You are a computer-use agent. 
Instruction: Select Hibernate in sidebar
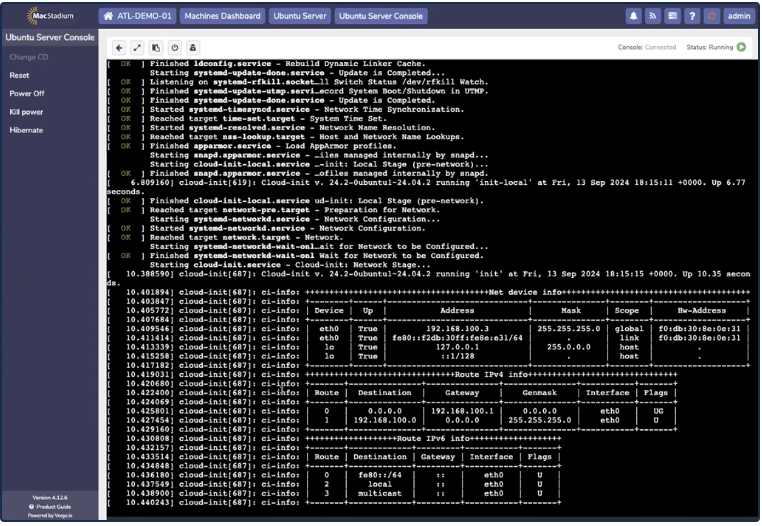[x=26, y=130]
